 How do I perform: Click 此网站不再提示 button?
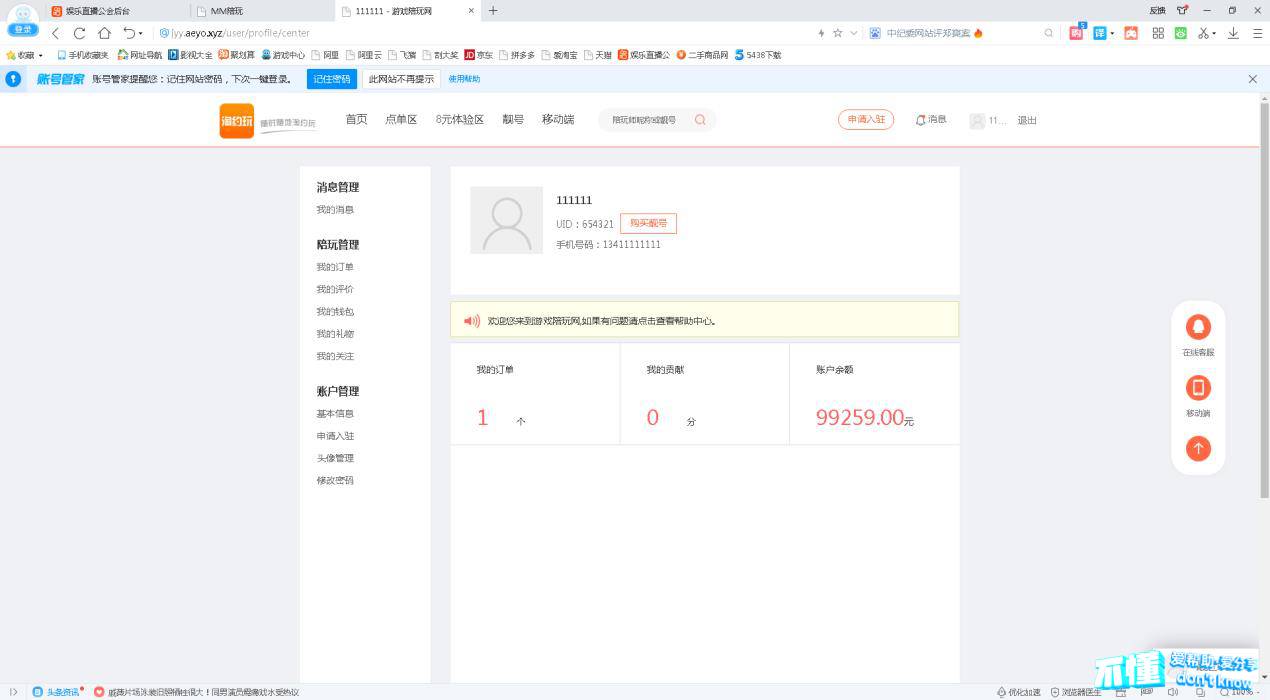pos(401,79)
